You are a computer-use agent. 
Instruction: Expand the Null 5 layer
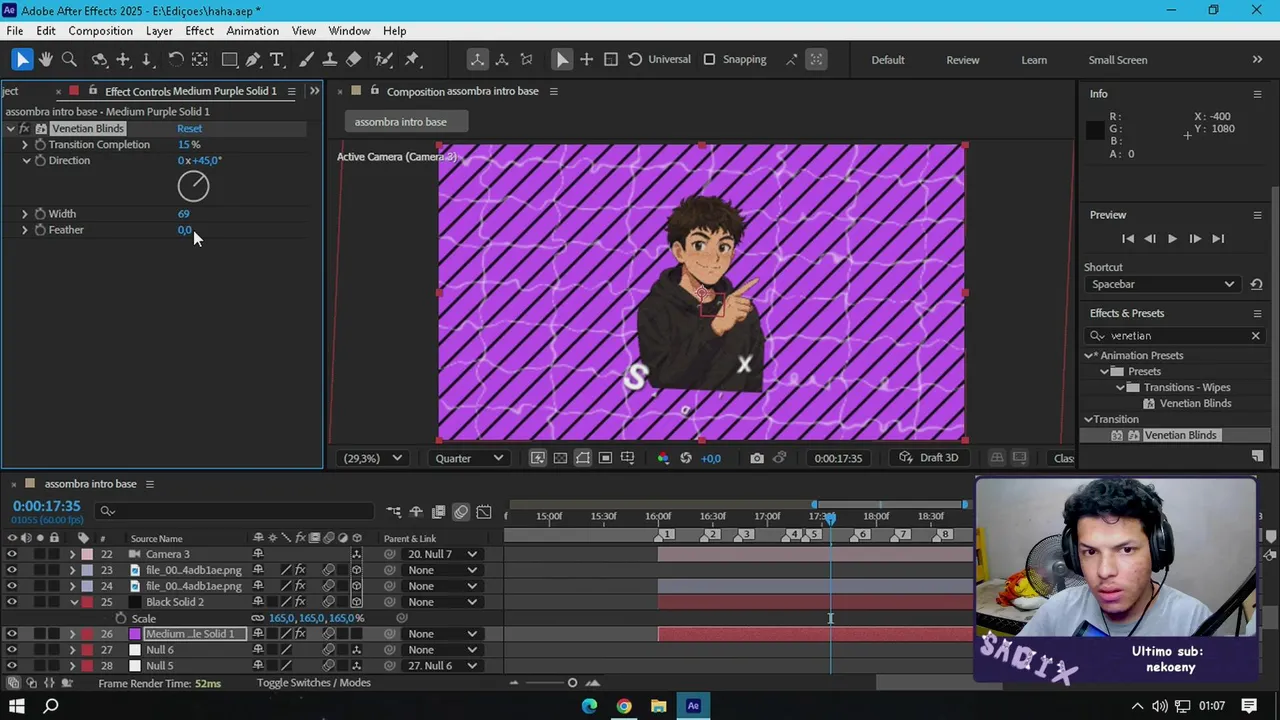coord(72,666)
